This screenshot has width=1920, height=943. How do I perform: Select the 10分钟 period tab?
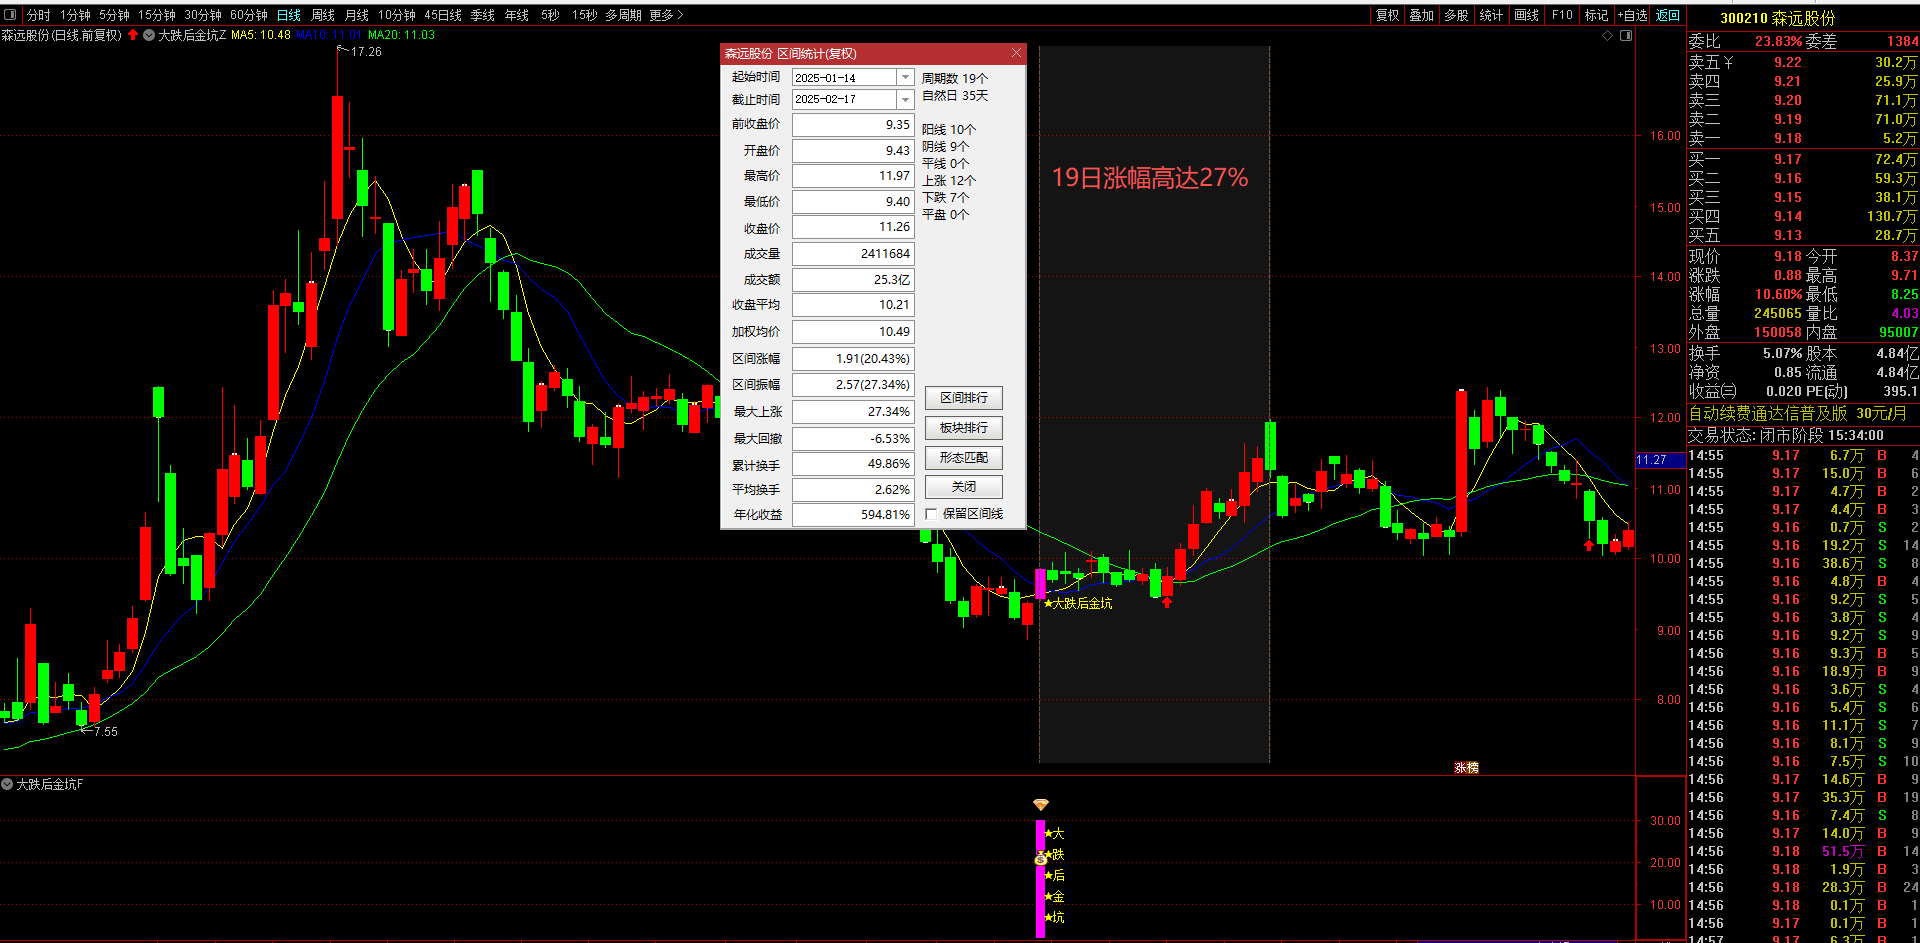pyautogui.click(x=397, y=15)
